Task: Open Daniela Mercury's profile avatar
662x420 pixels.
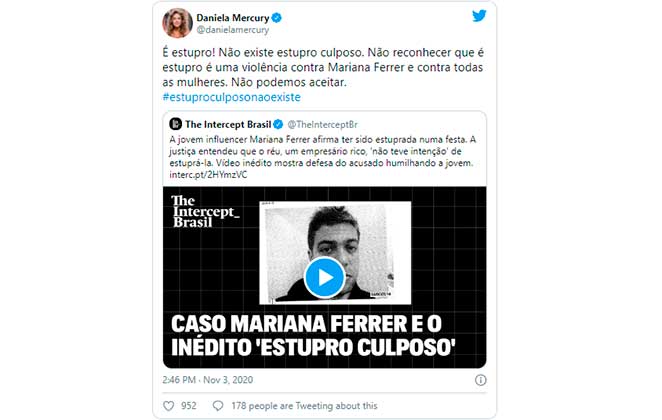Action: (x=177, y=23)
